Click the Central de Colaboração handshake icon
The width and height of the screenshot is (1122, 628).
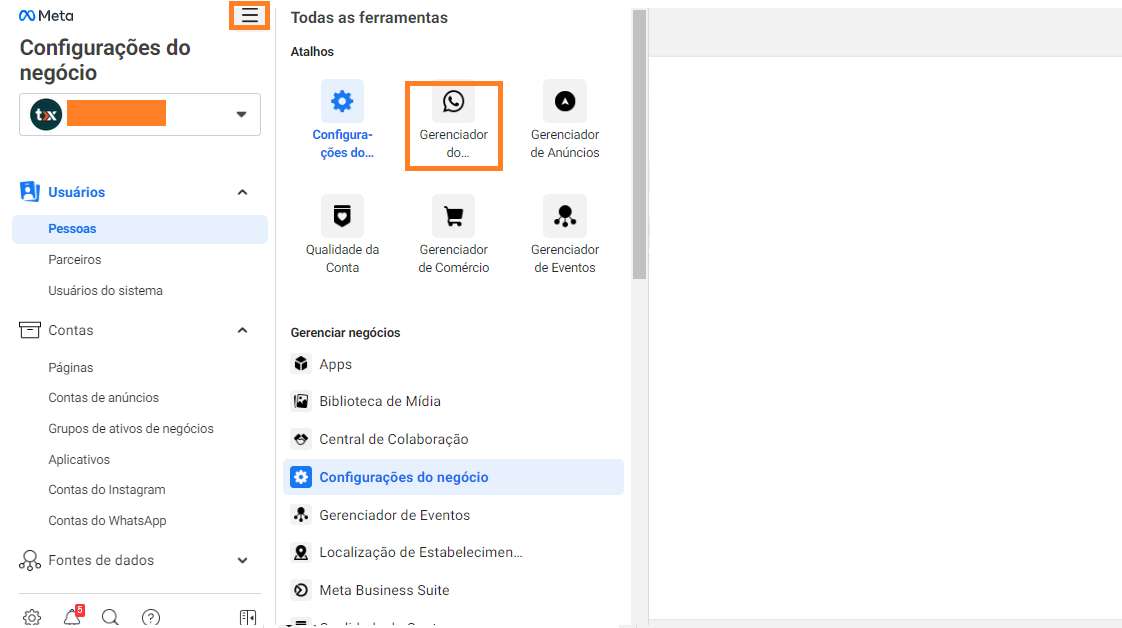click(301, 439)
